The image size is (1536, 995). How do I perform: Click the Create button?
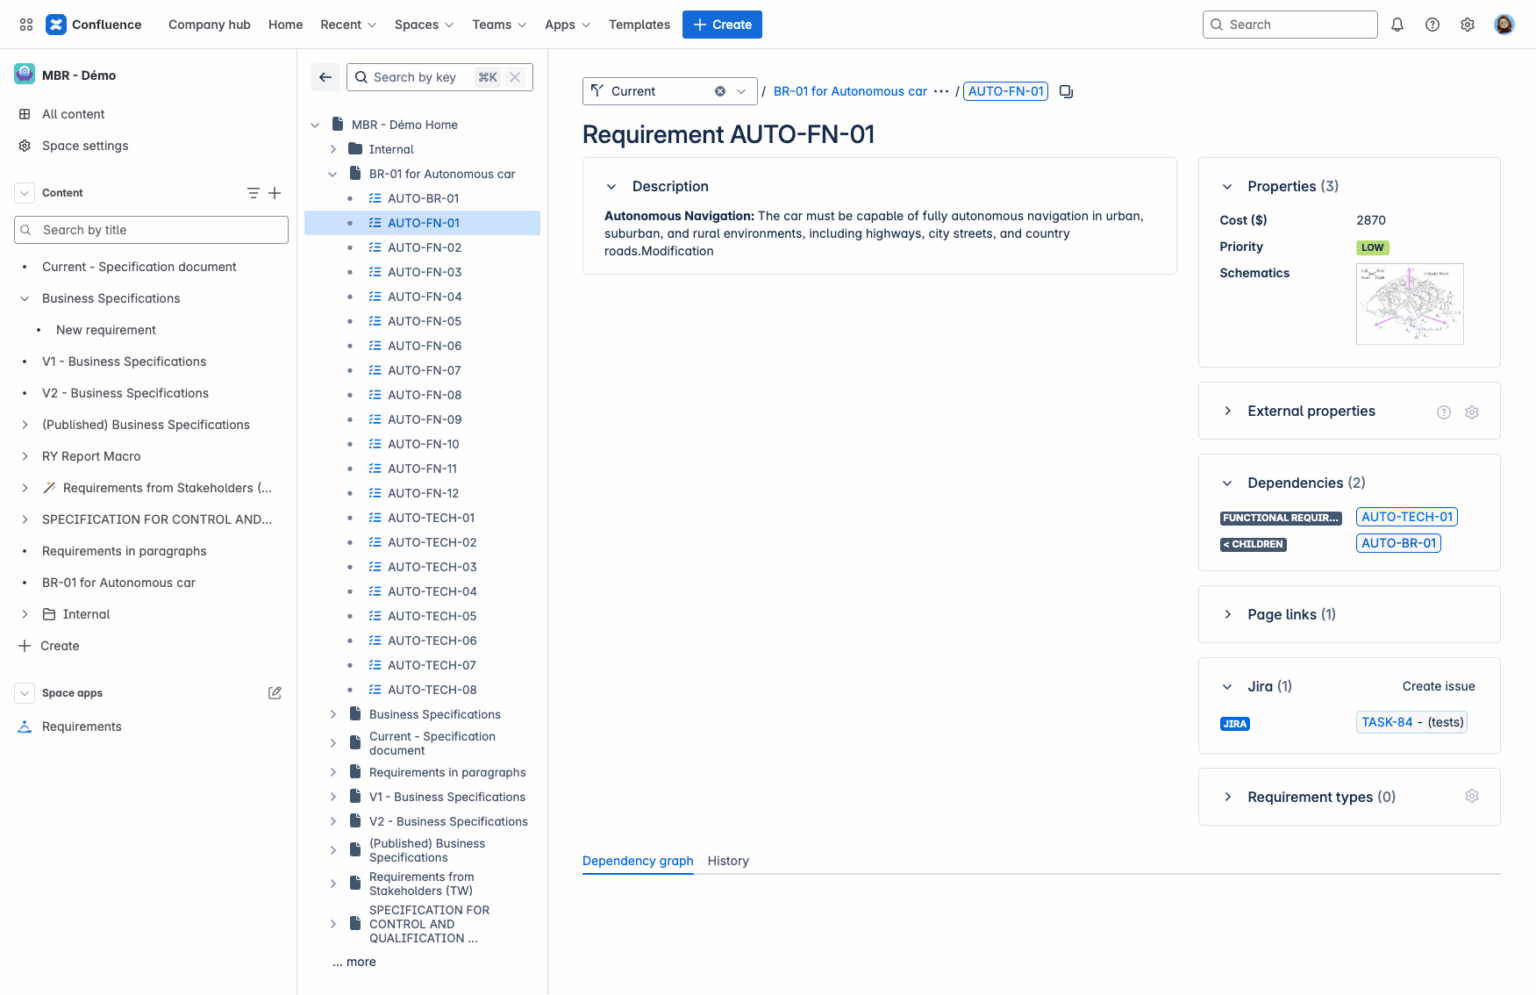(x=722, y=24)
